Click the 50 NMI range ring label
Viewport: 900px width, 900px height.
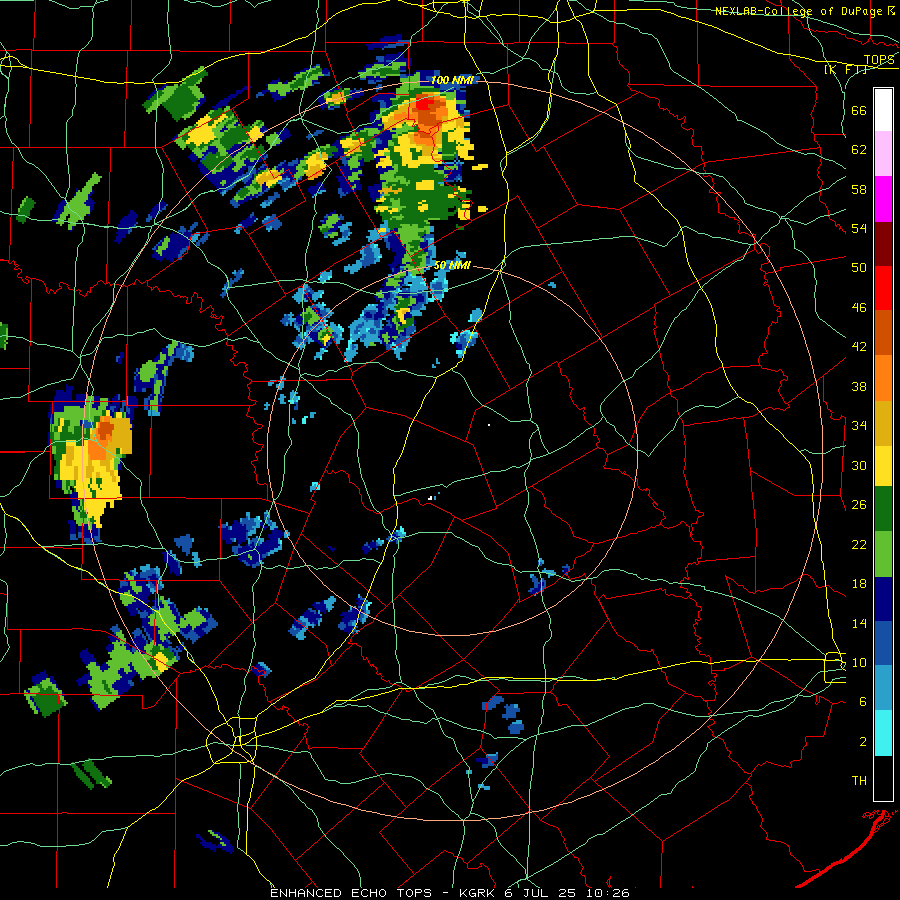pyautogui.click(x=452, y=265)
